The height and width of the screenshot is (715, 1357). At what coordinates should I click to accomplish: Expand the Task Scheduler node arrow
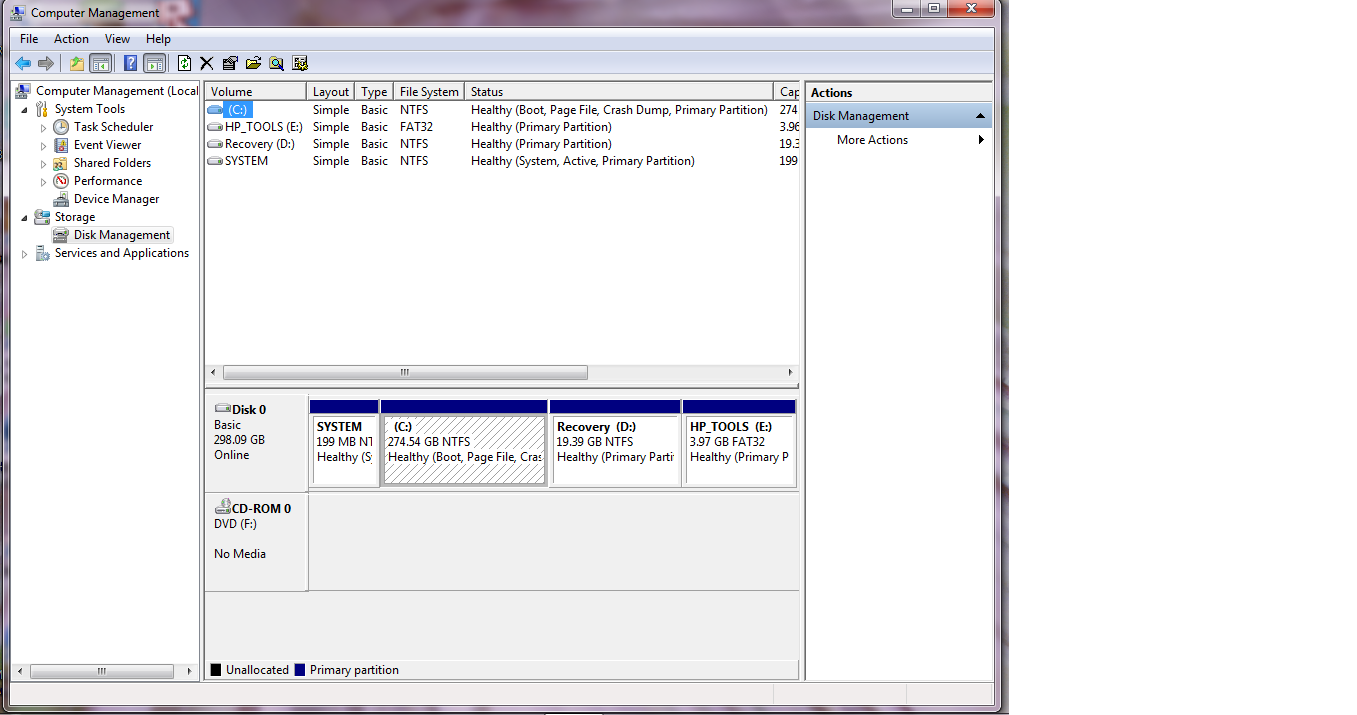(x=43, y=128)
